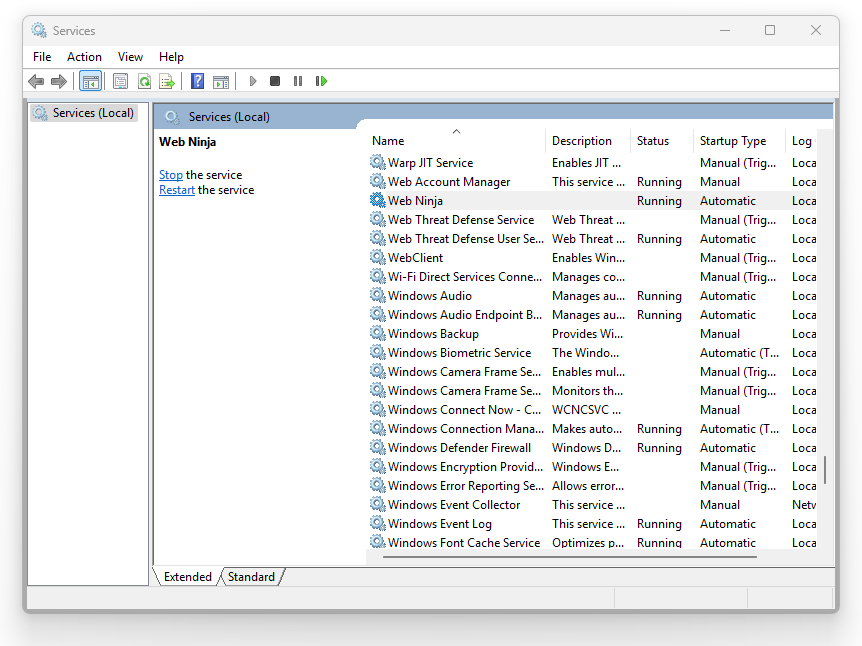Select Services (Local) in the console tree
Image resolution: width=862 pixels, height=646 pixels.
pos(84,113)
